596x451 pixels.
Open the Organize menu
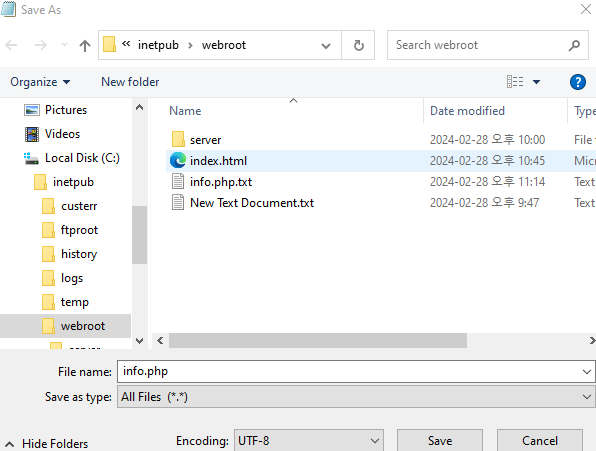40,82
